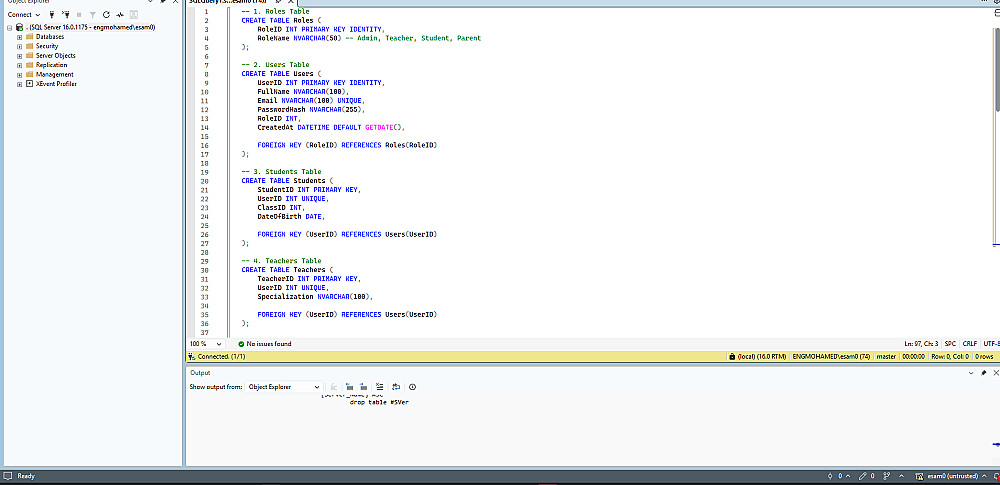Click the (local) (16.0 RTM) server status
The width and height of the screenshot is (1000, 485).
tap(761, 357)
